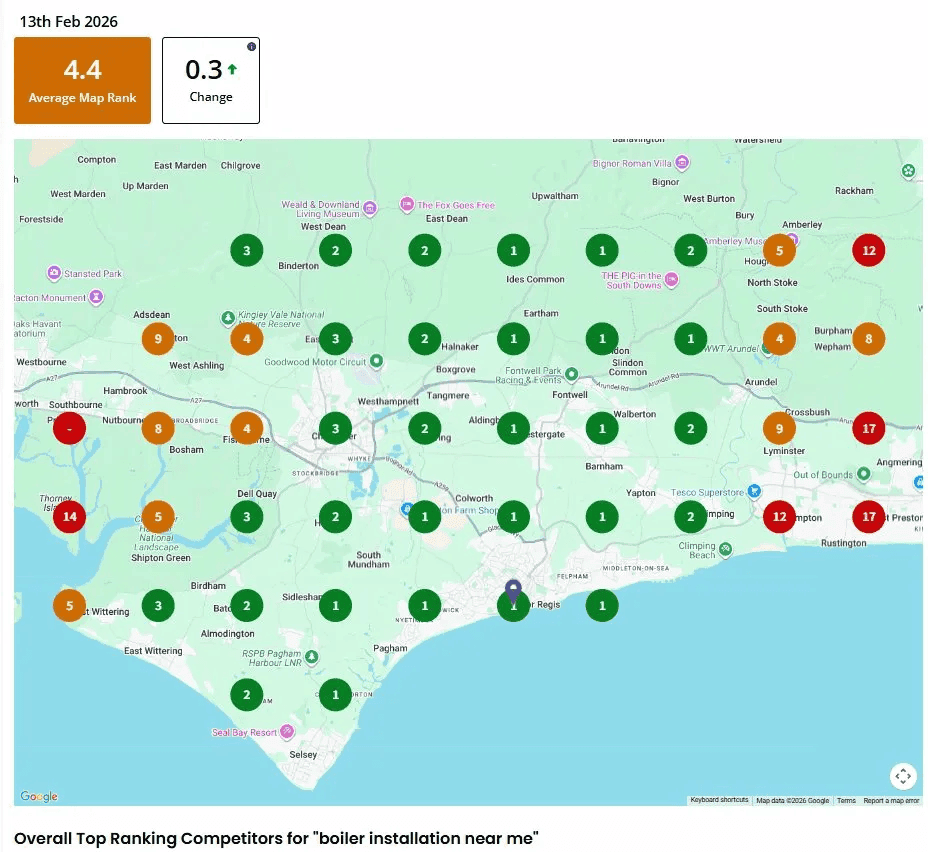This screenshot has height=852, width=928.
Task: Open Keyboard shortcuts
Action: (718, 800)
